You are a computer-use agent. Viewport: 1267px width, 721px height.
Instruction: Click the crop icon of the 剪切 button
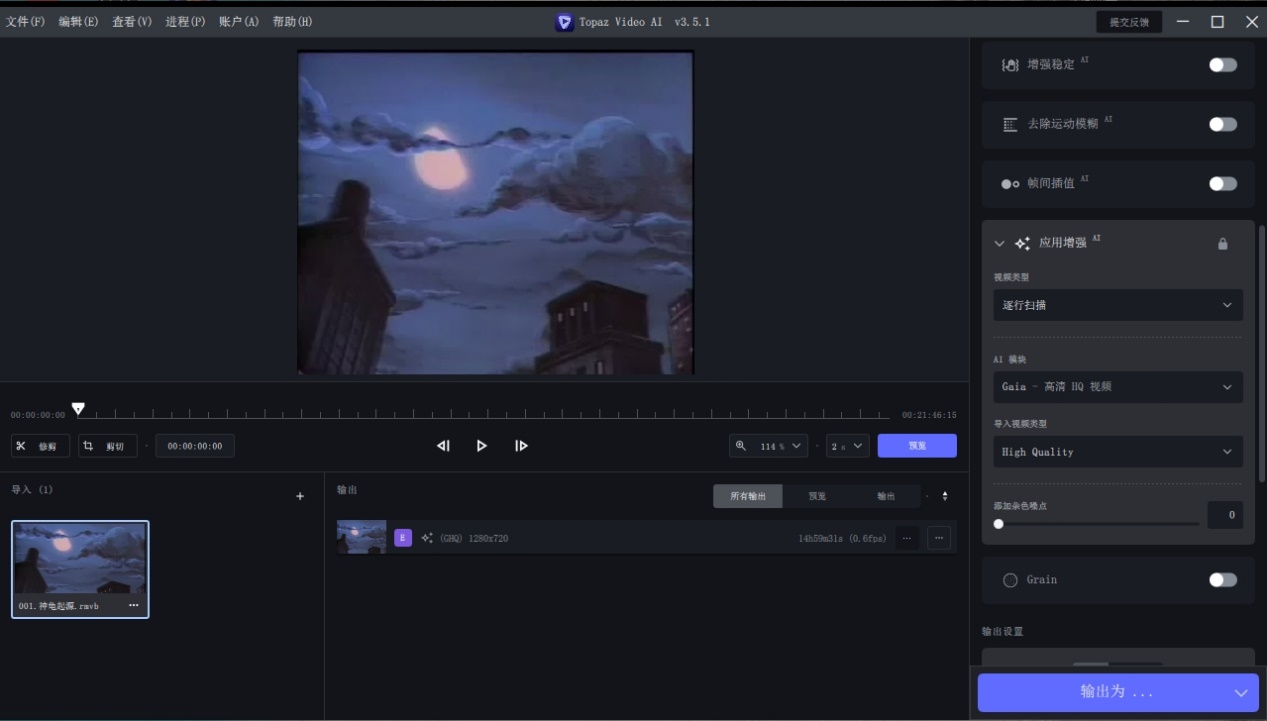coord(88,446)
